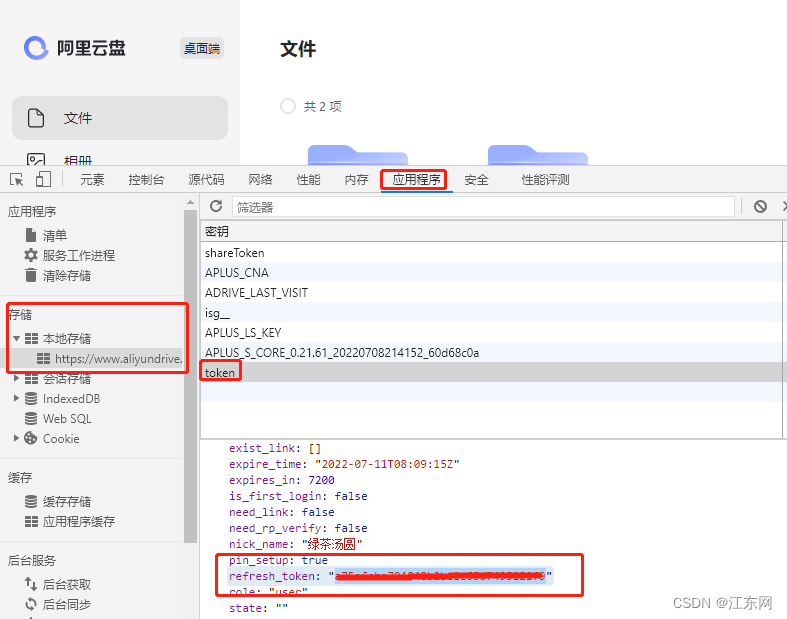This screenshot has width=787, height=619.
Task: Click the refresh_token line in preview
Action: pos(390,576)
